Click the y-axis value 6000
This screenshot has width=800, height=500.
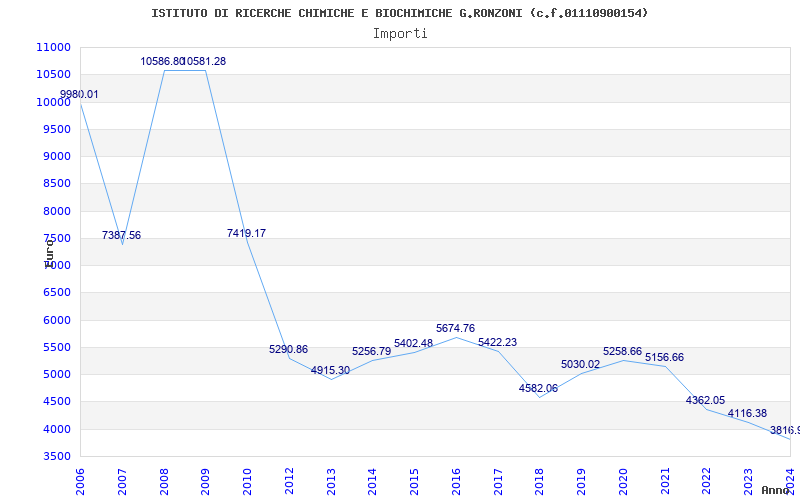point(56,320)
